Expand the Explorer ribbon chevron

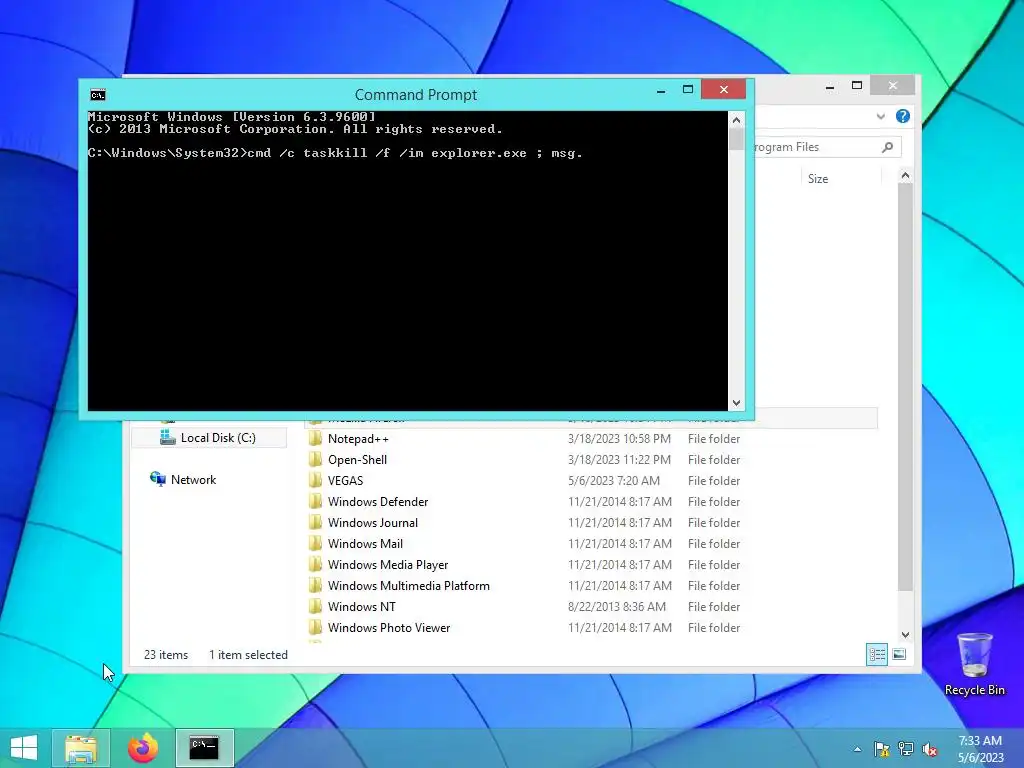click(x=880, y=116)
